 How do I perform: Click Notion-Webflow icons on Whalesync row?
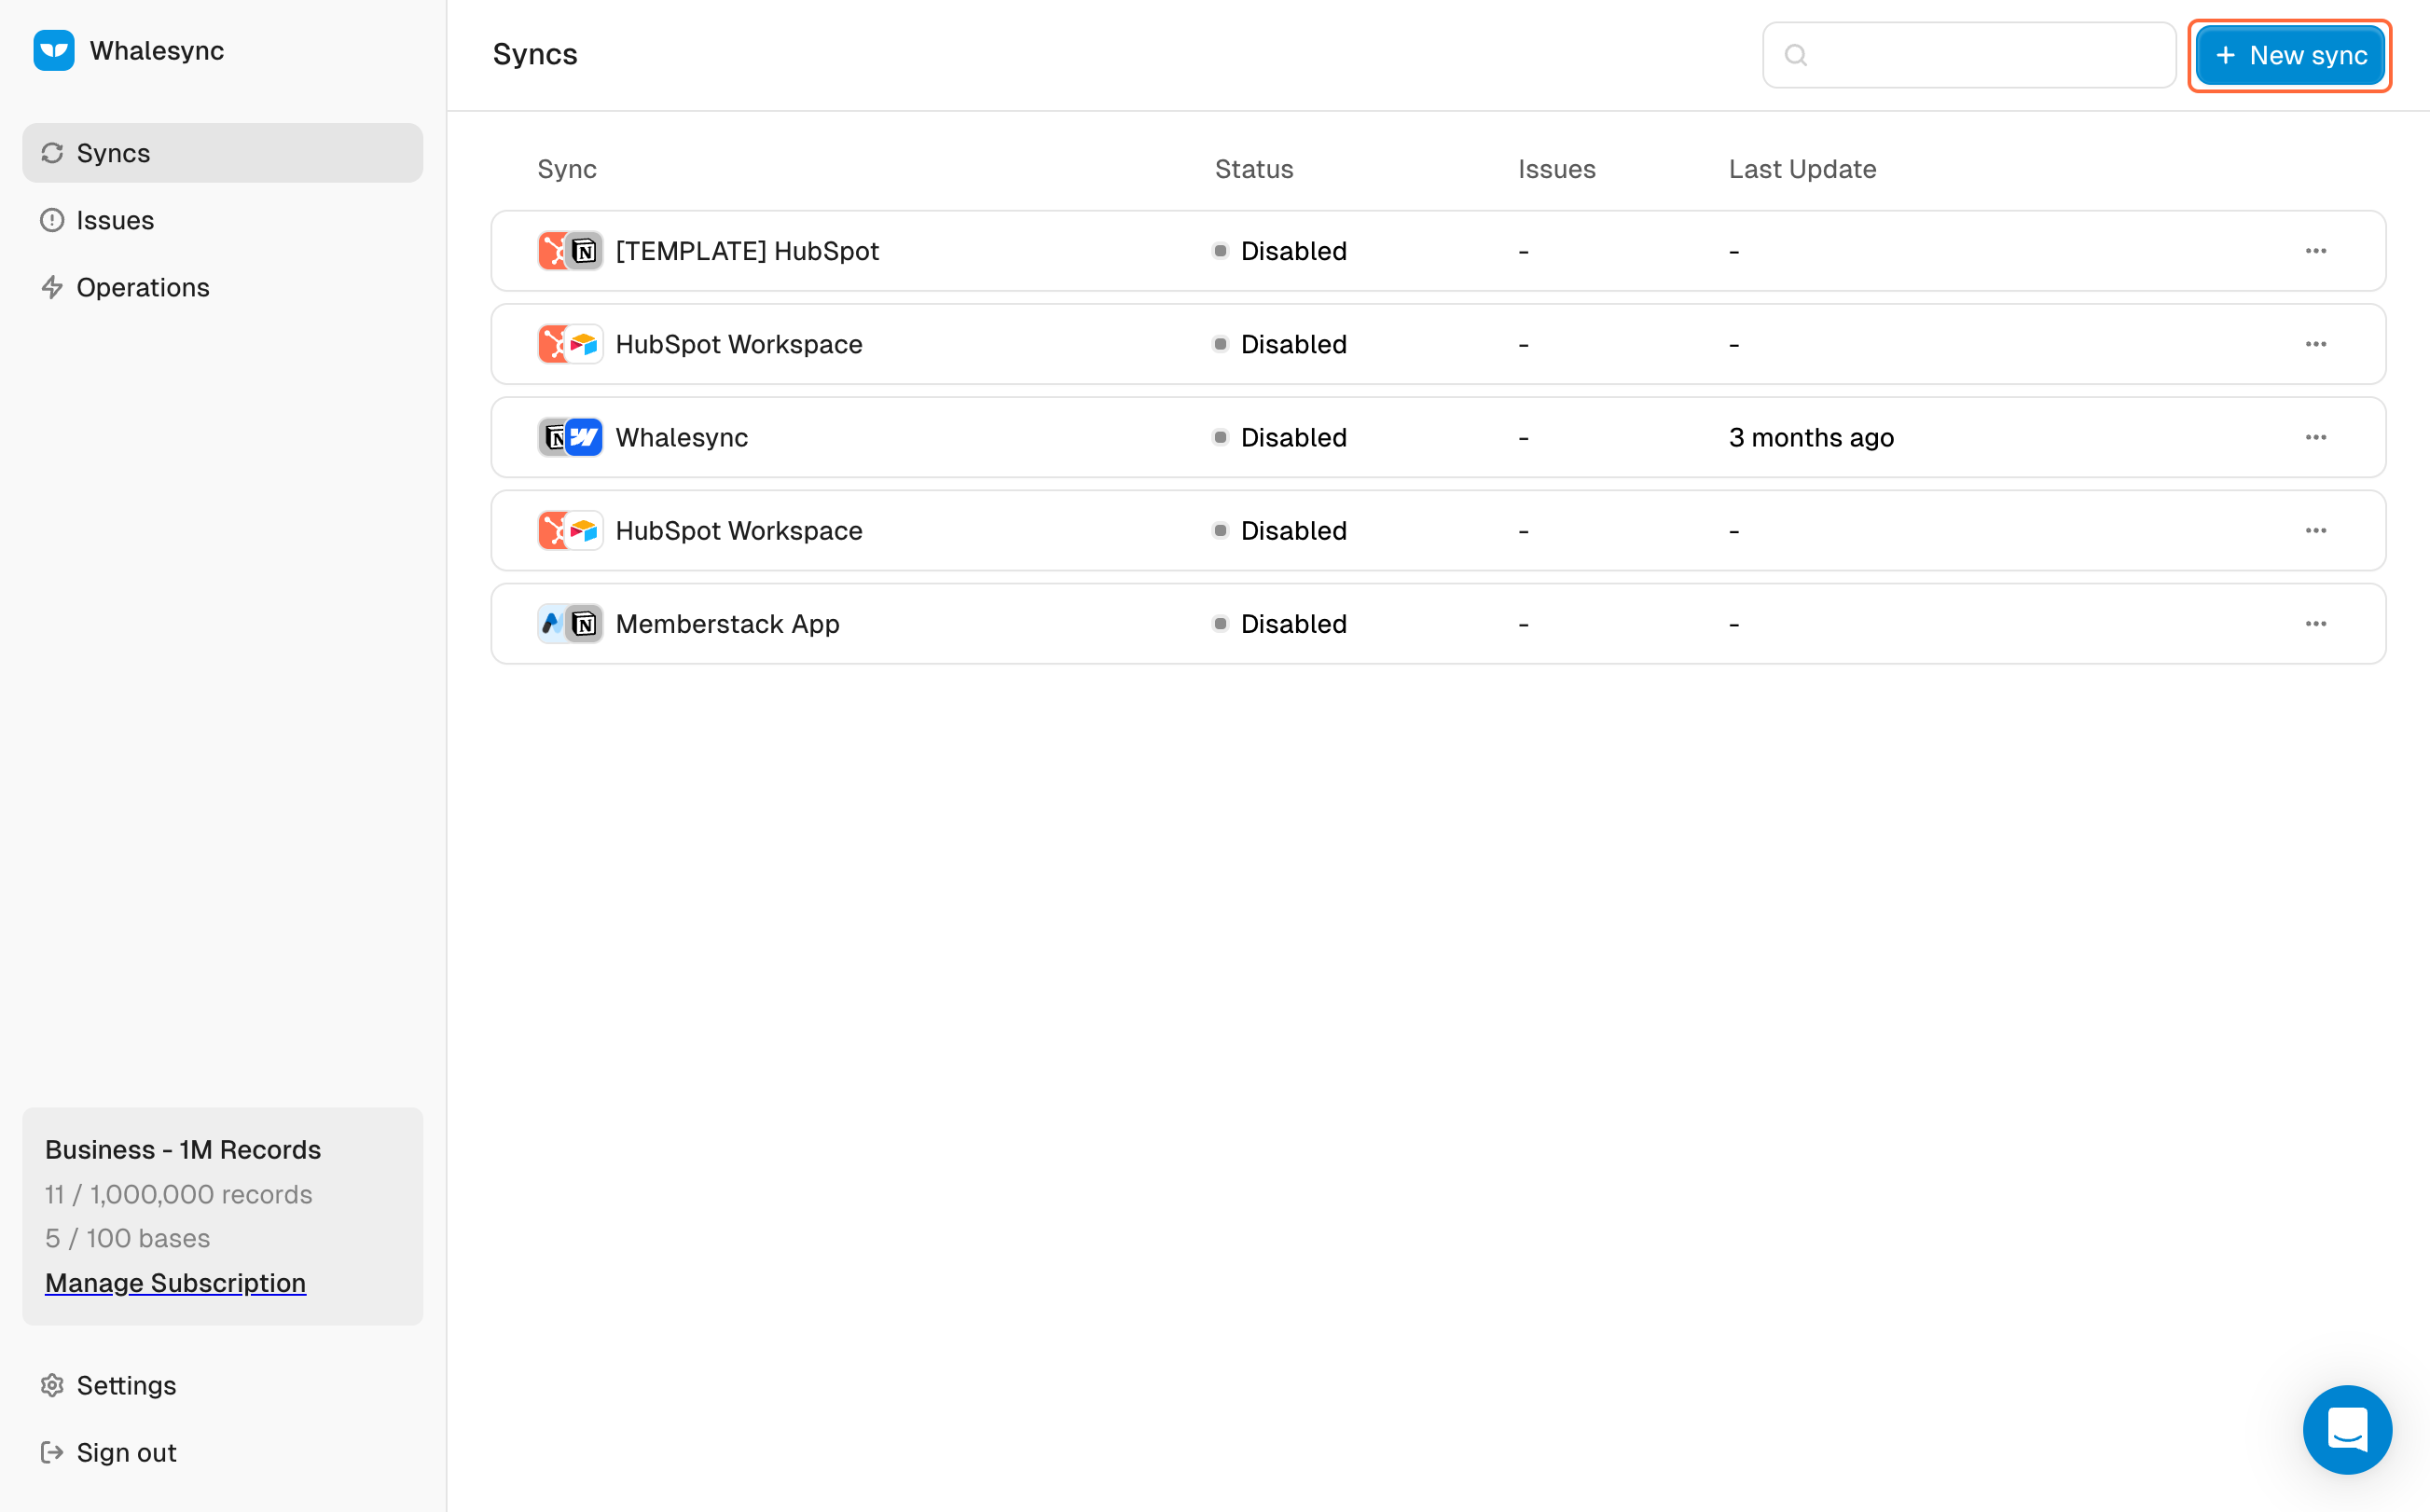coord(570,437)
